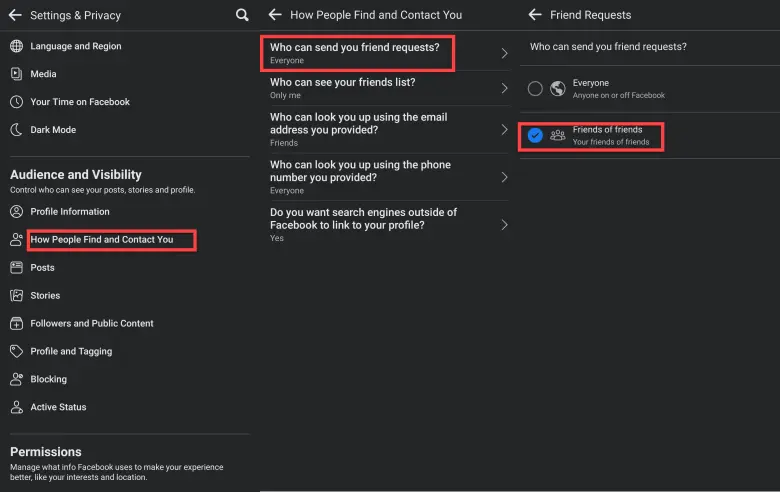The image size is (780, 492).
Task: Select the Friends of friends radio button
Action: coord(535,135)
